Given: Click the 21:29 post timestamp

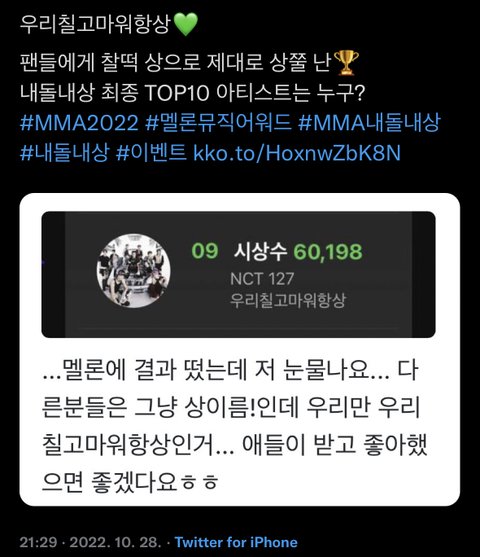Looking at the screenshot, I should click(x=38, y=542).
